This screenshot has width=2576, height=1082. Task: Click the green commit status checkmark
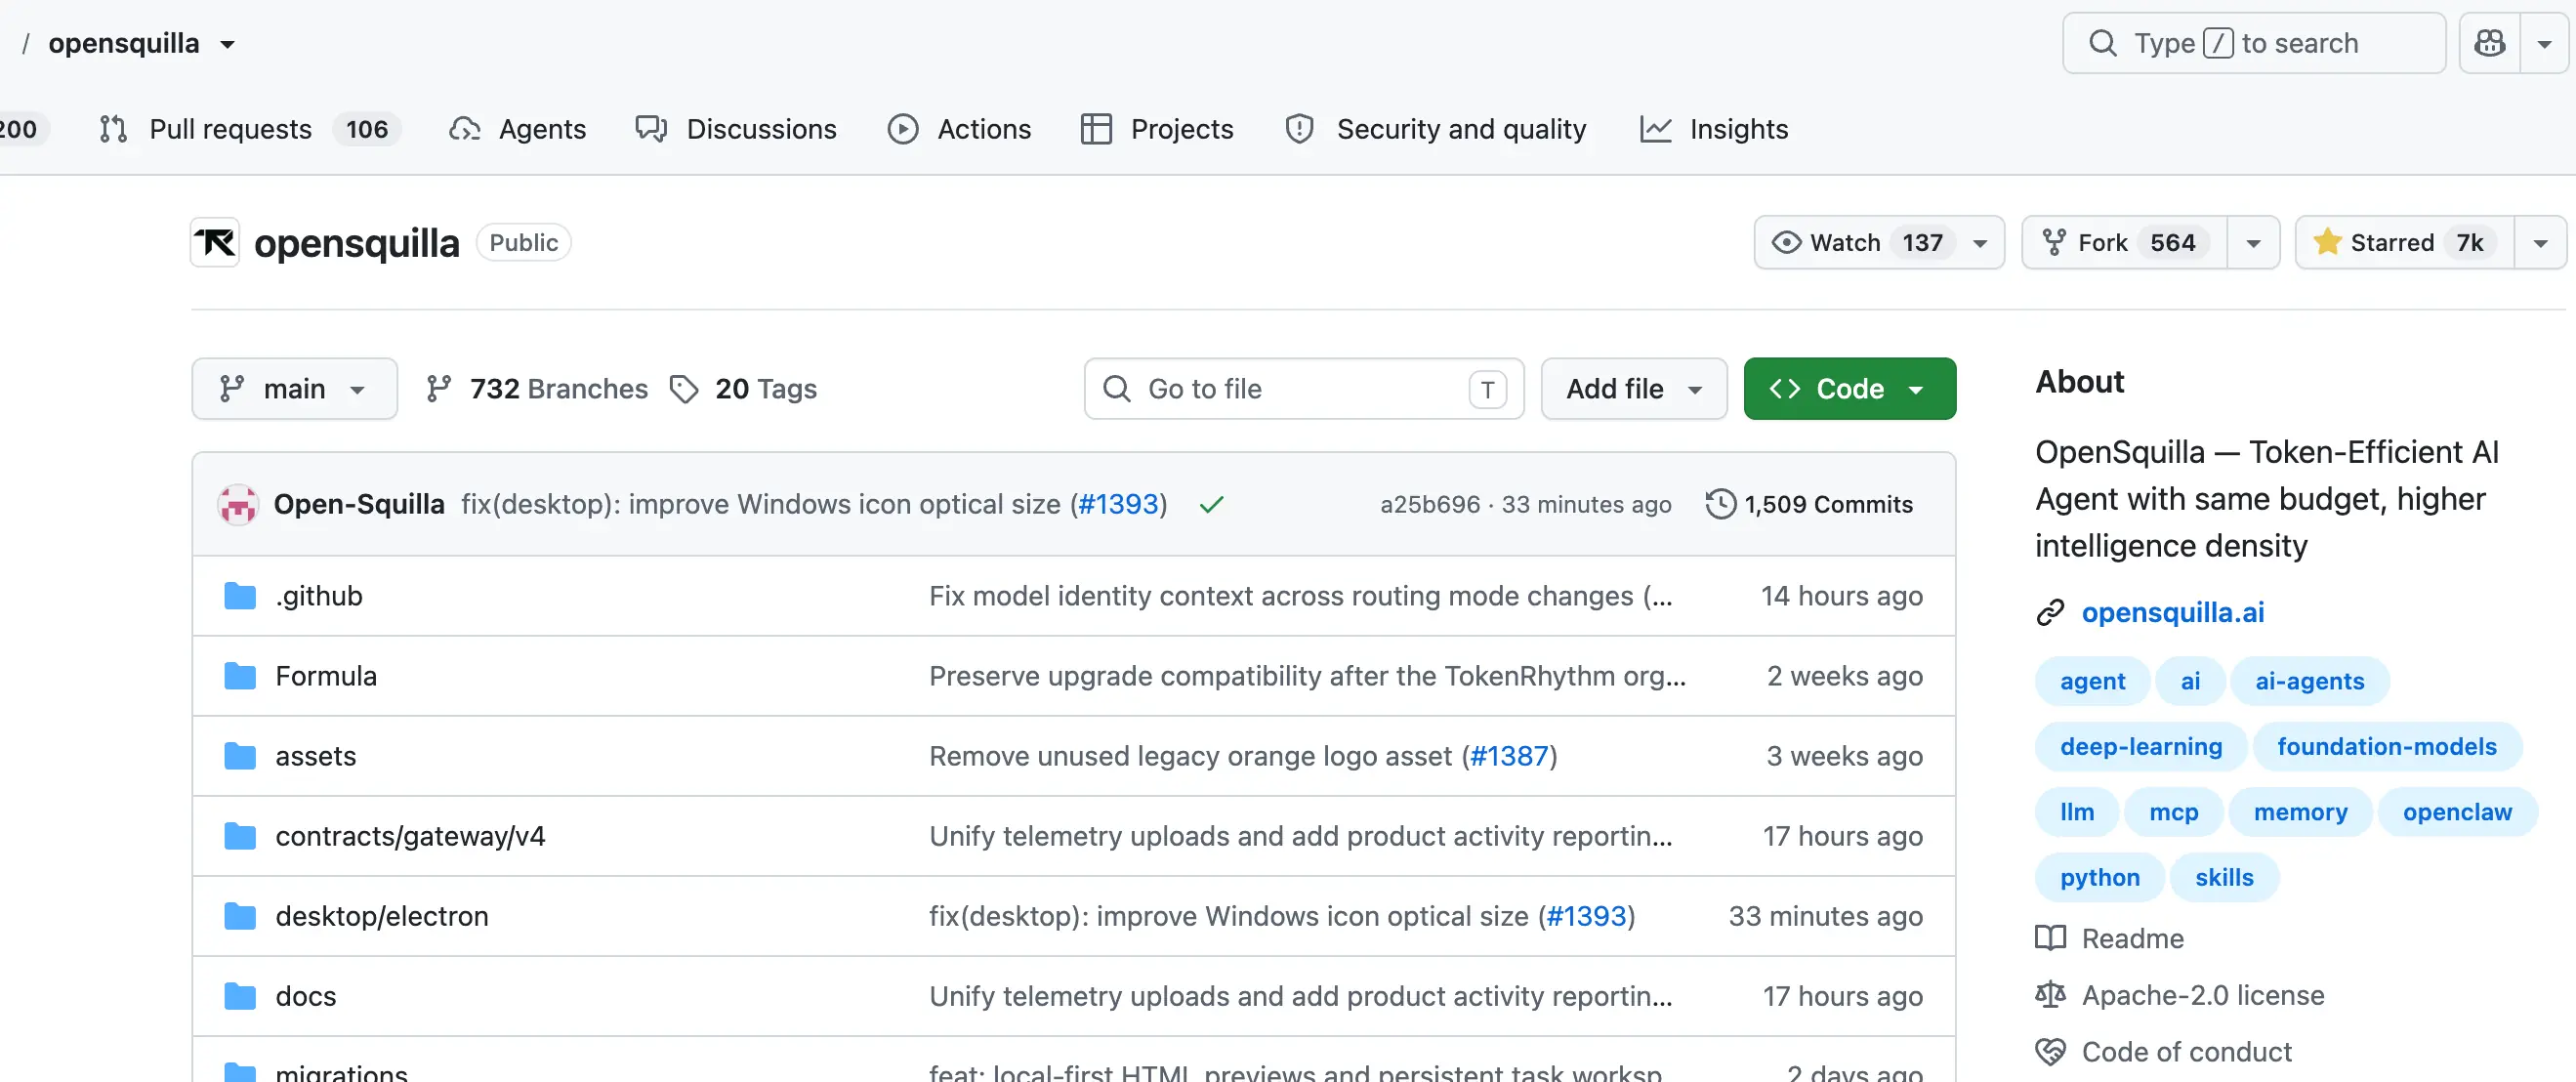pos(1211,504)
